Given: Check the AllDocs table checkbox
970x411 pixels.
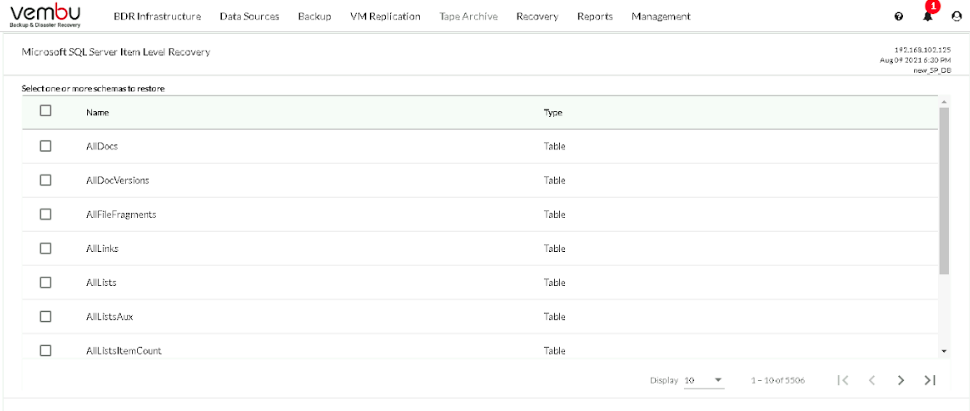Looking at the screenshot, I should pyautogui.click(x=45, y=146).
